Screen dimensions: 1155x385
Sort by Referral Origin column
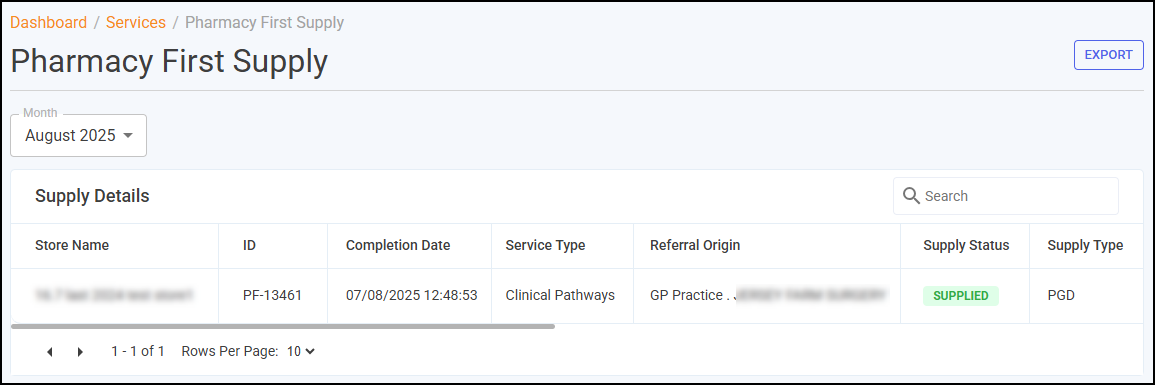(695, 246)
